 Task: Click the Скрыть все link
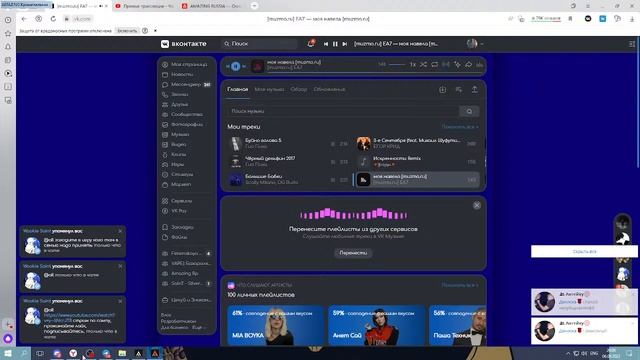tap(584, 251)
